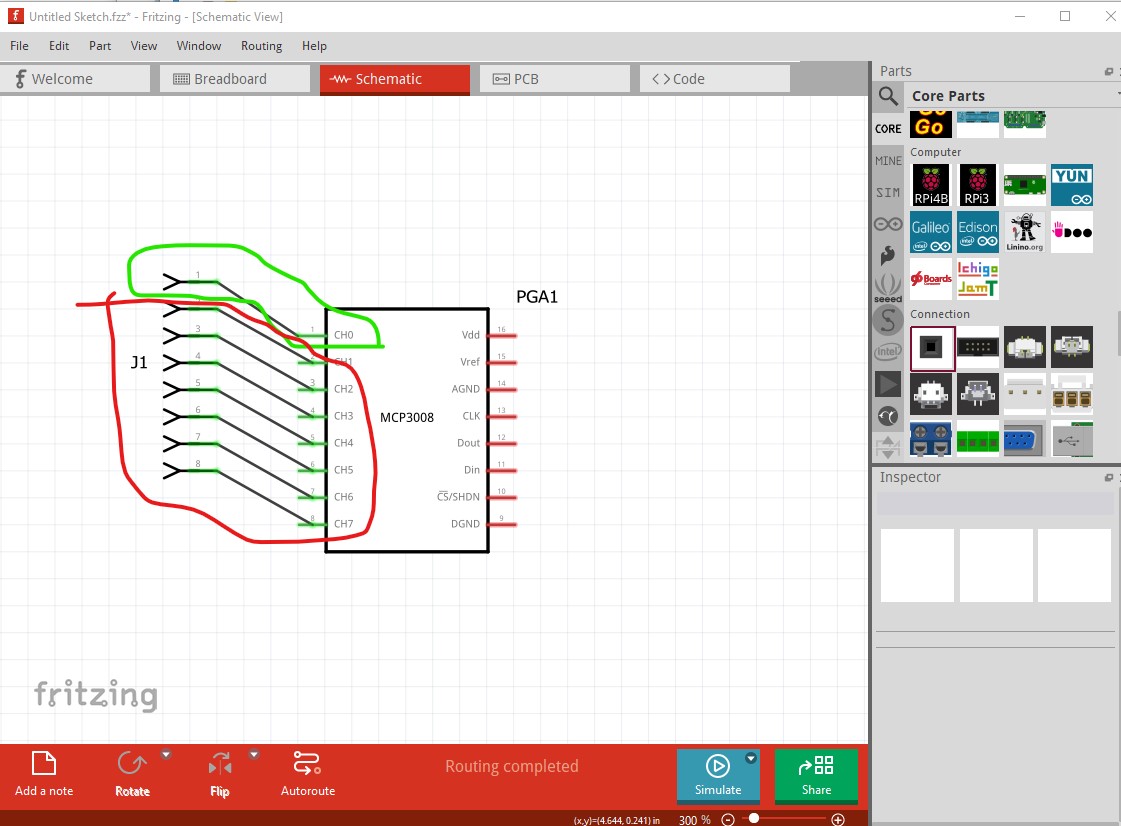This screenshot has height=826, width=1121.
Task: Expand the Flip options arrow
Action: click(254, 754)
